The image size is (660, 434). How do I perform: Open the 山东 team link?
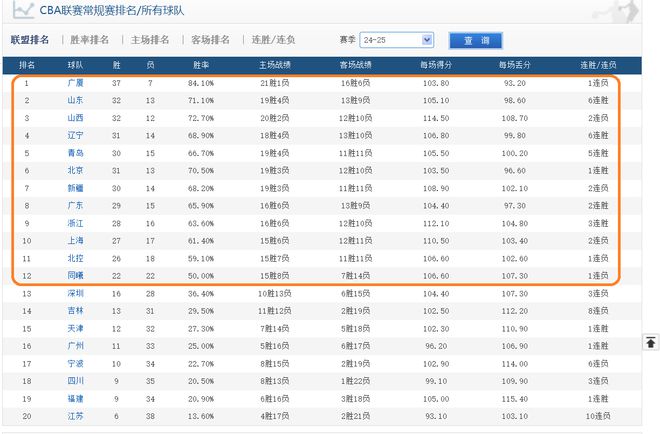pyautogui.click(x=75, y=100)
